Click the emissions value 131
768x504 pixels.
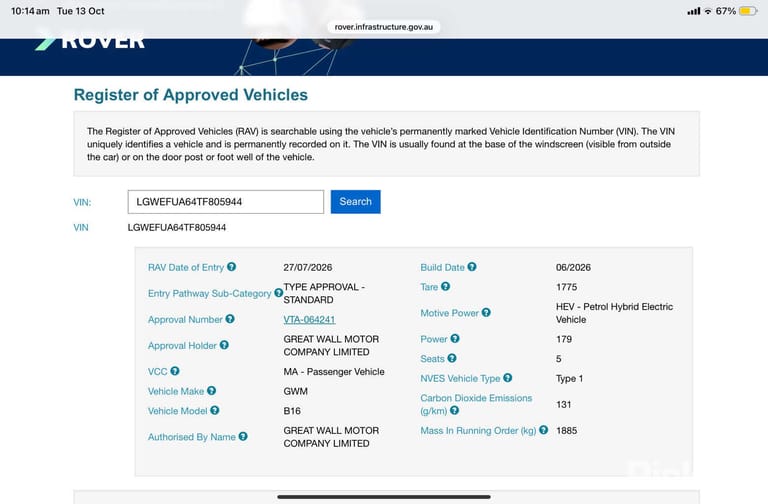(564, 405)
